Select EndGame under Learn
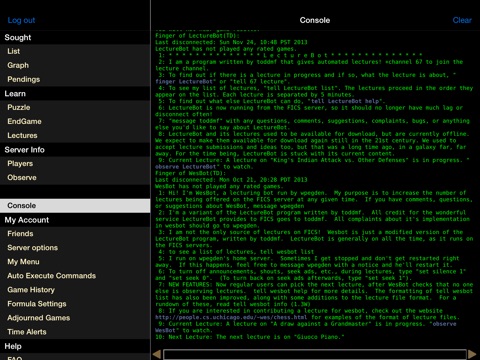 coord(75,121)
